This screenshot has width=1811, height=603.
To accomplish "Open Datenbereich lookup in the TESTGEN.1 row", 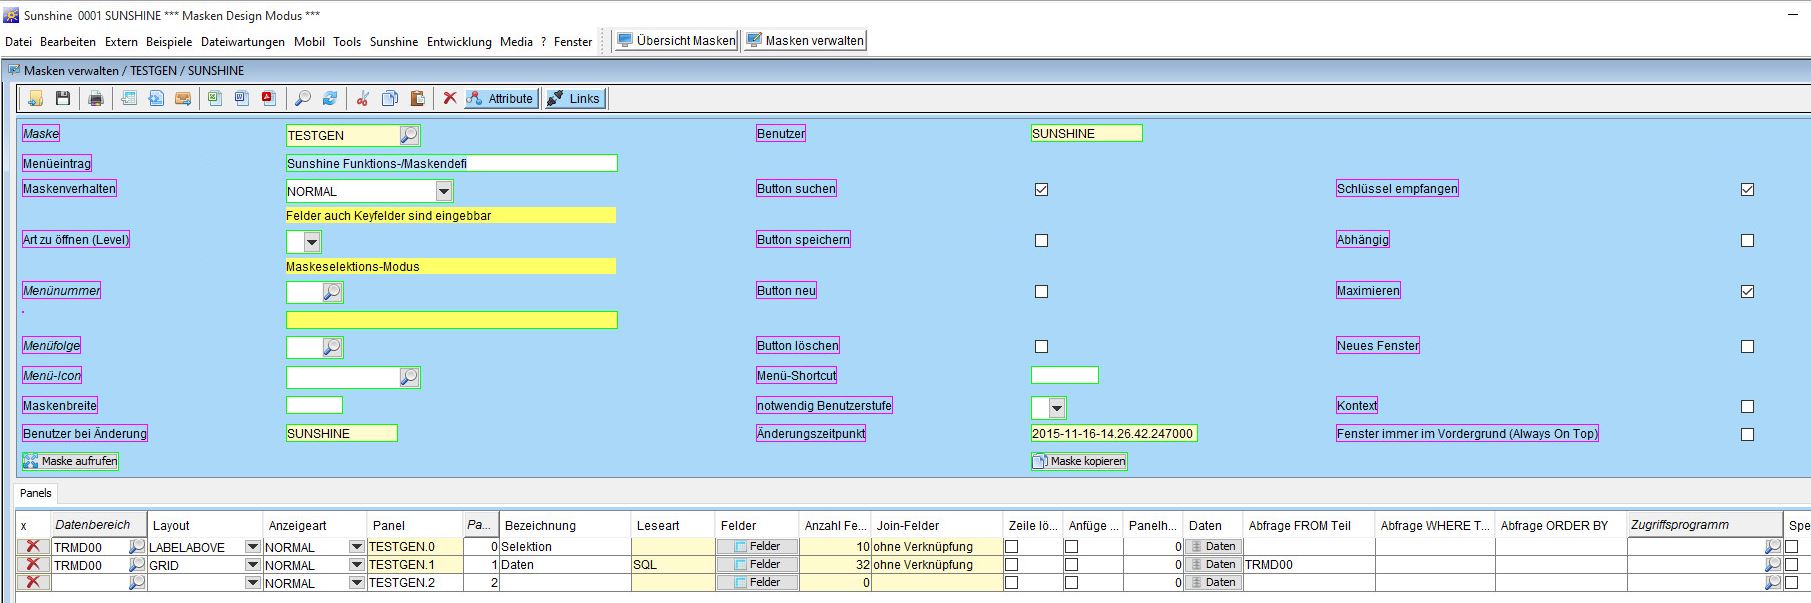I will [x=137, y=565].
